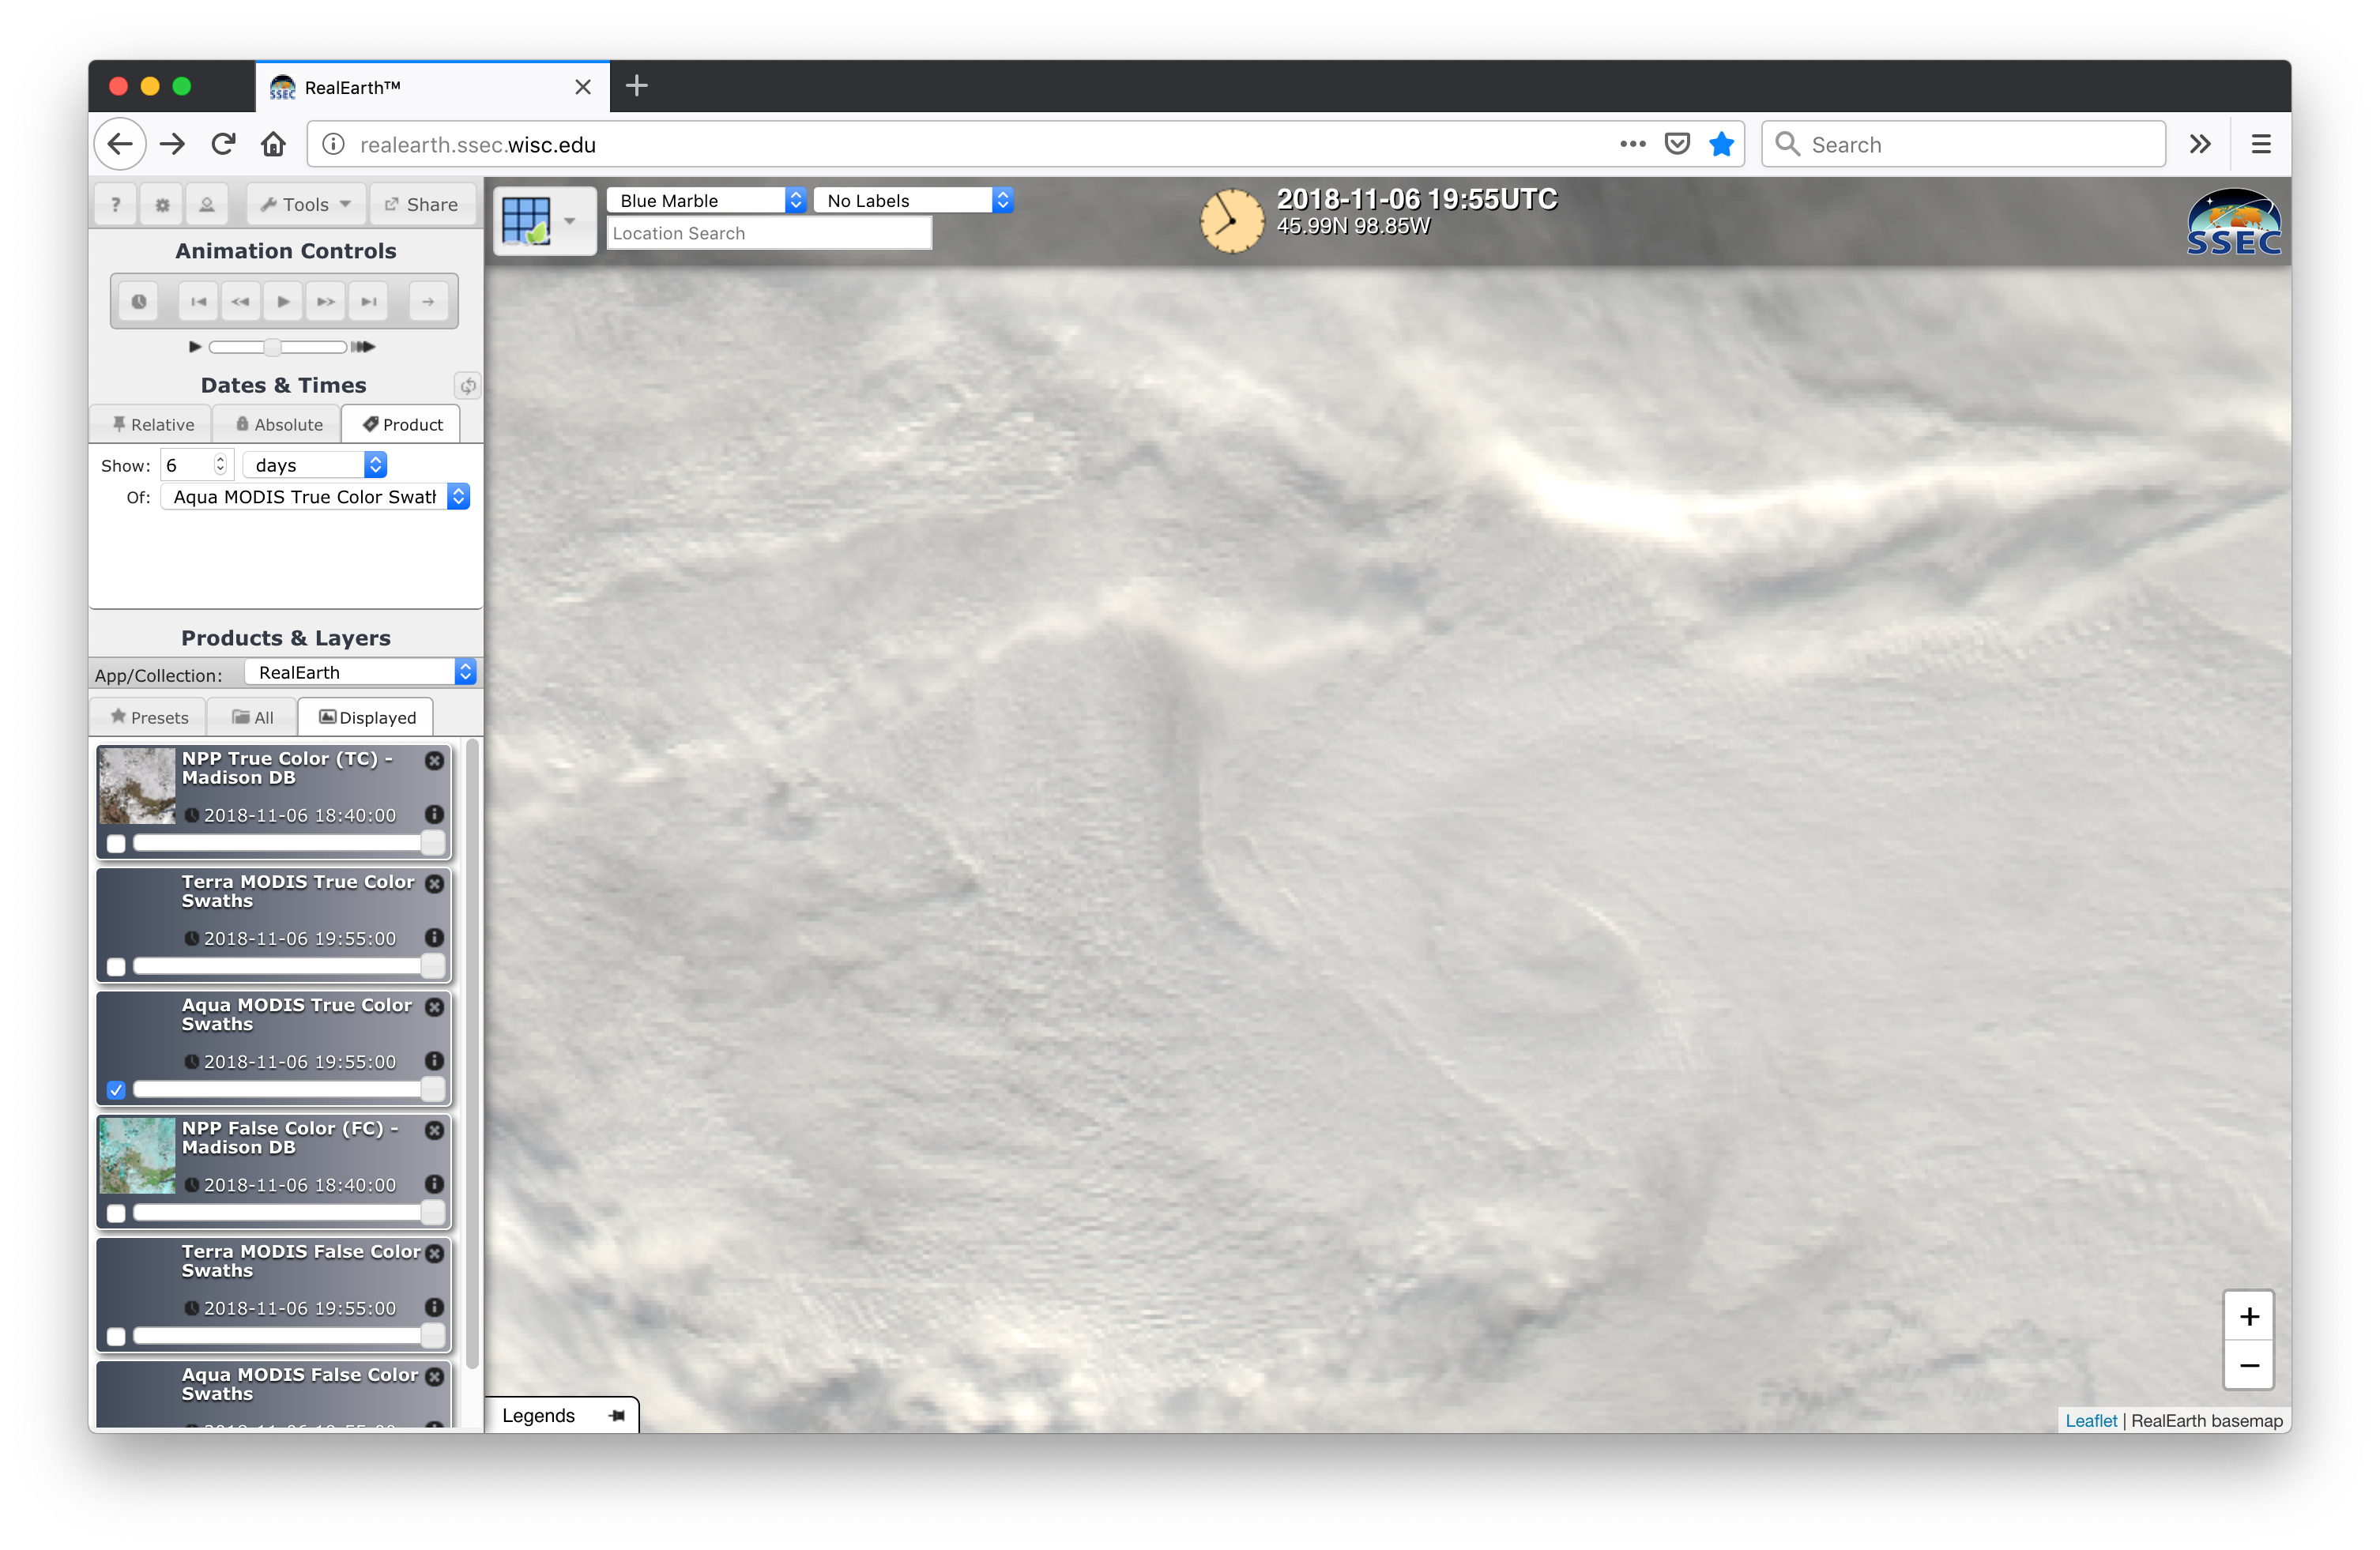Bookmark star in address bar

(x=1721, y=144)
